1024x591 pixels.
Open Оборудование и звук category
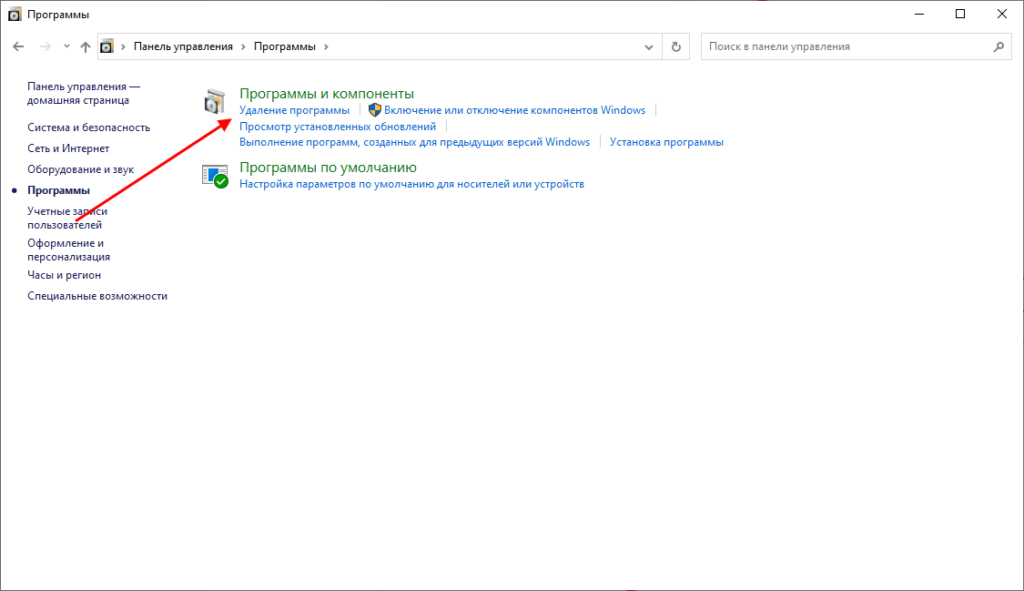(x=80, y=169)
